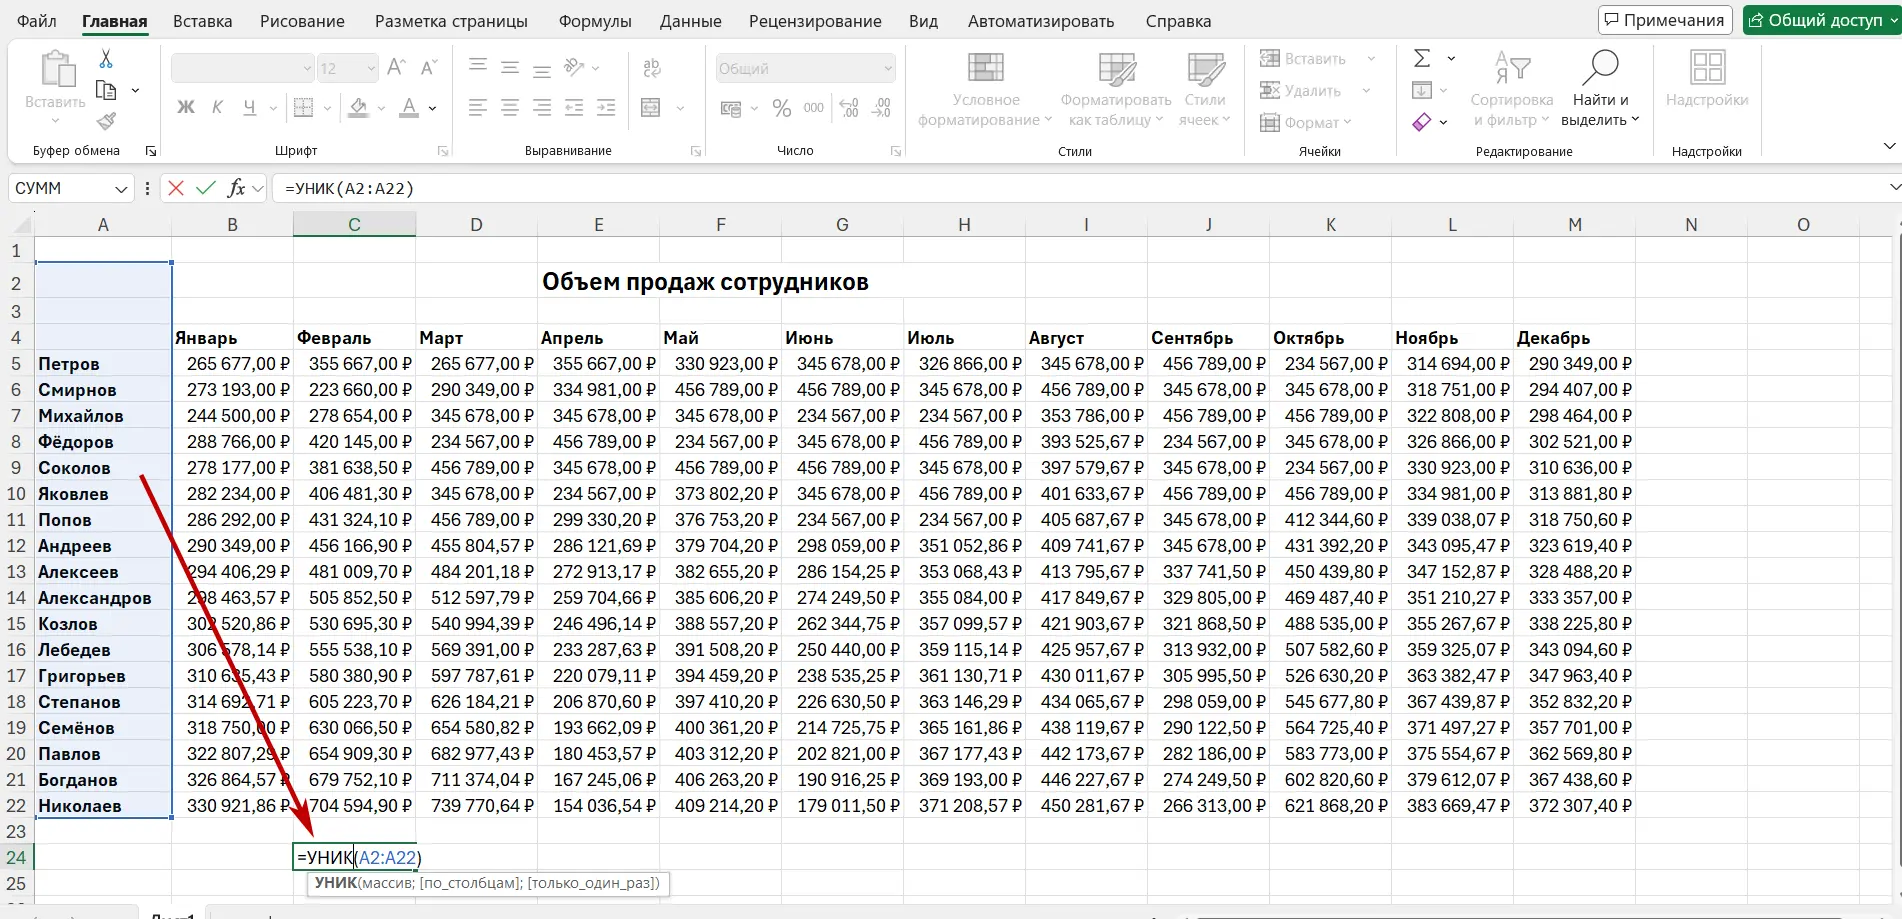Expand the fill color dropdown arrow
This screenshot has width=1902, height=919.
[x=379, y=108]
